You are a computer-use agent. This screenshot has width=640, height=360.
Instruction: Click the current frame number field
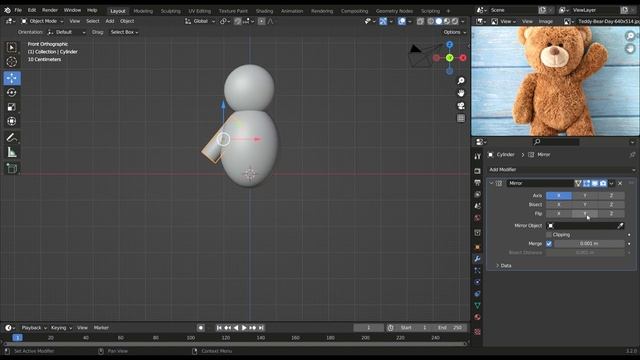[369, 328]
